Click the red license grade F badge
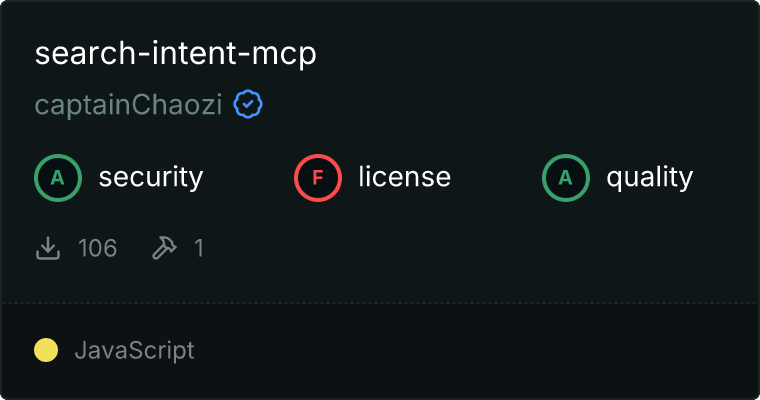760x400 pixels. 318,178
